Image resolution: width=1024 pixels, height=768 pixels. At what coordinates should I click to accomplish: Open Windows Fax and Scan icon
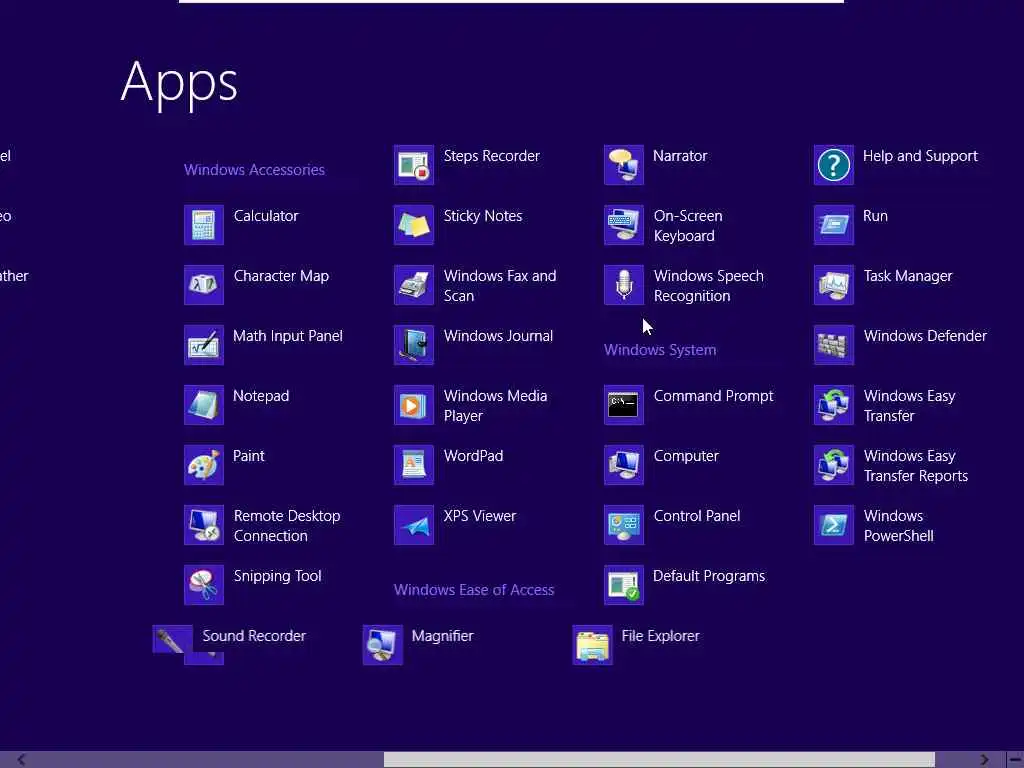click(x=414, y=285)
